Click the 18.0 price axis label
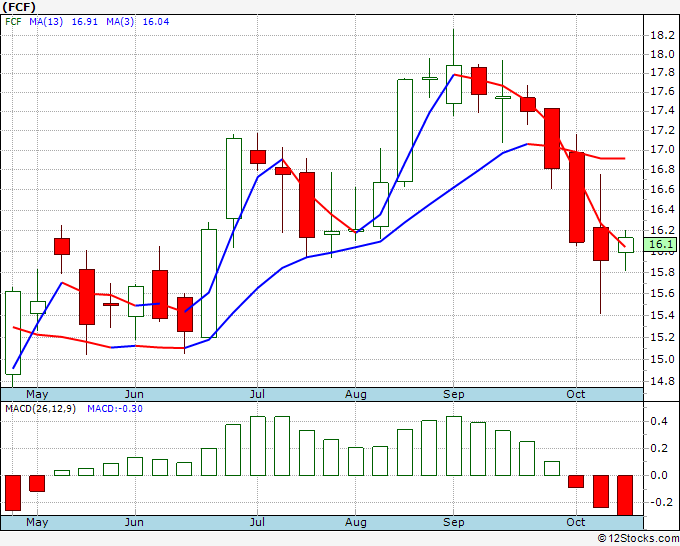The height and width of the screenshot is (546, 680). click(x=662, y=54)
